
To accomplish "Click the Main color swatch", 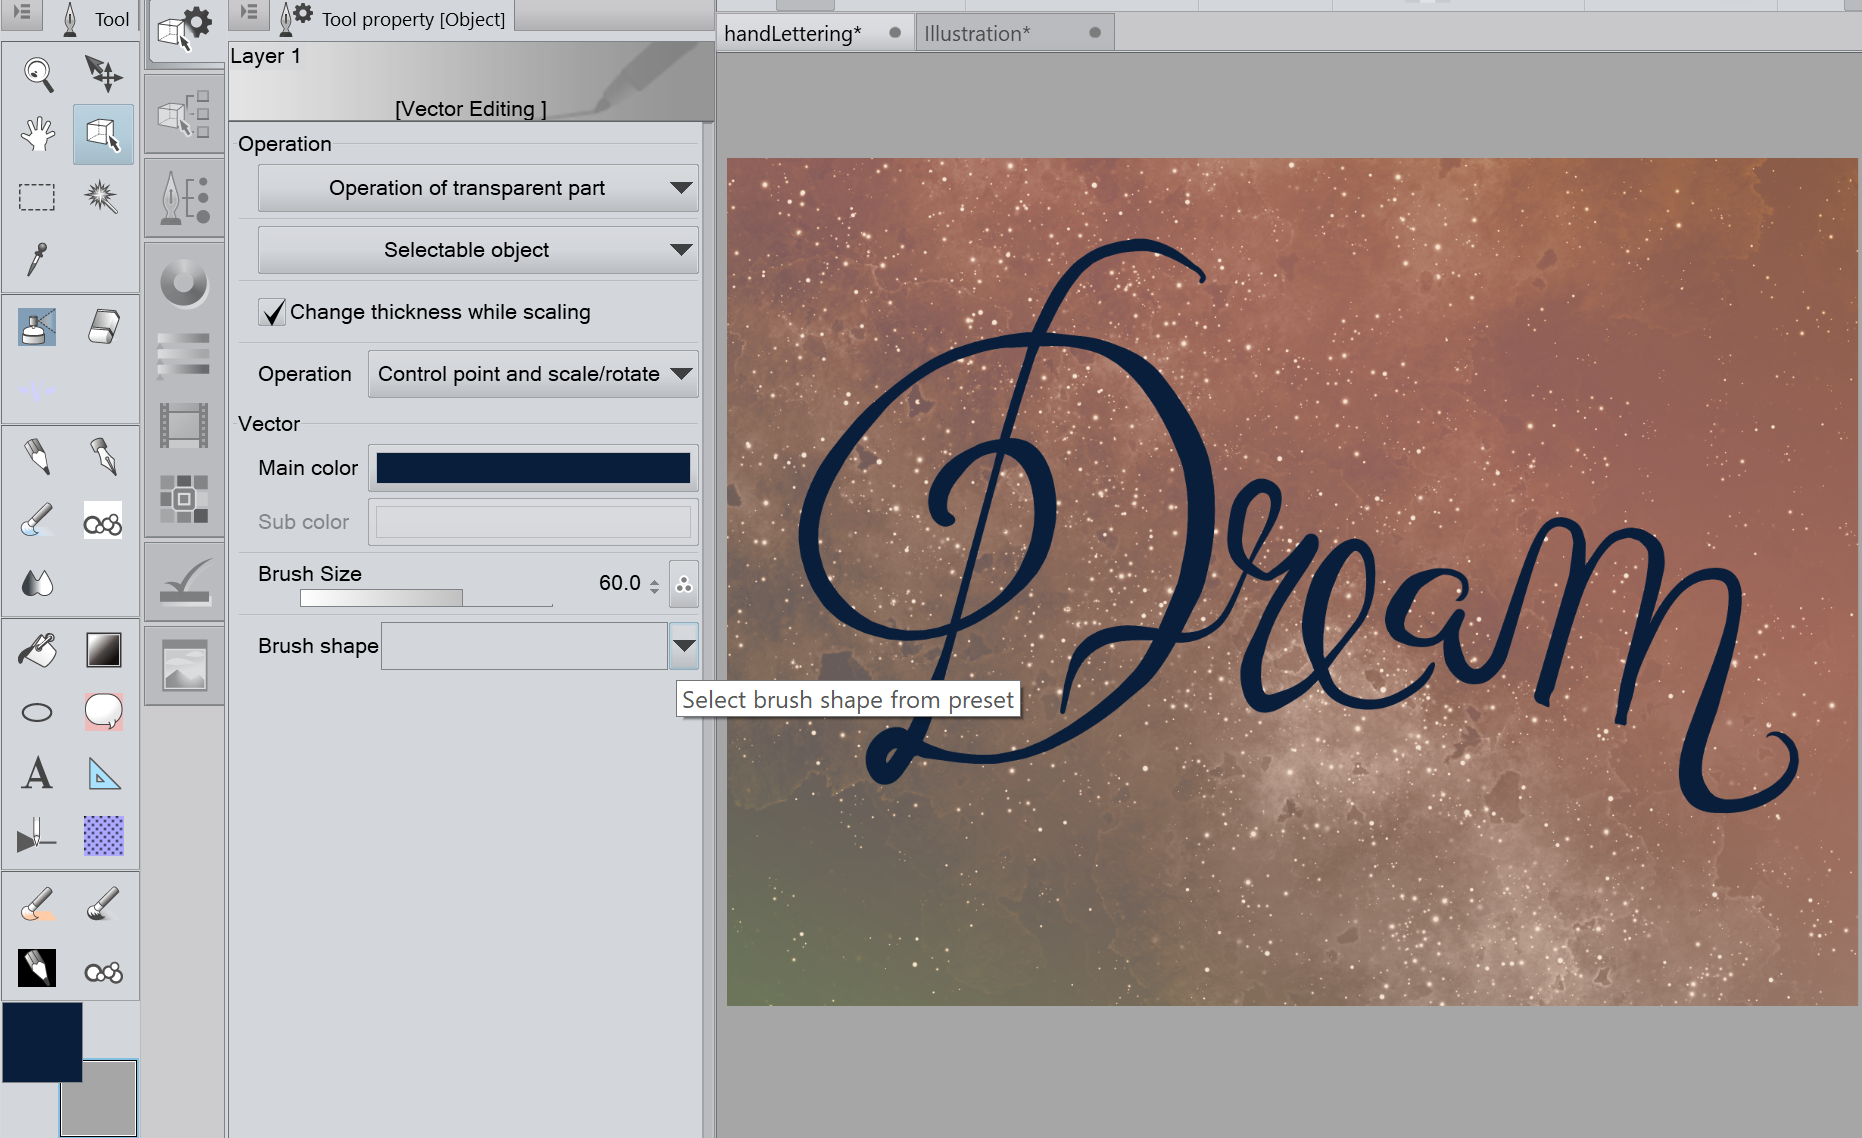I will tap(533, 468).
